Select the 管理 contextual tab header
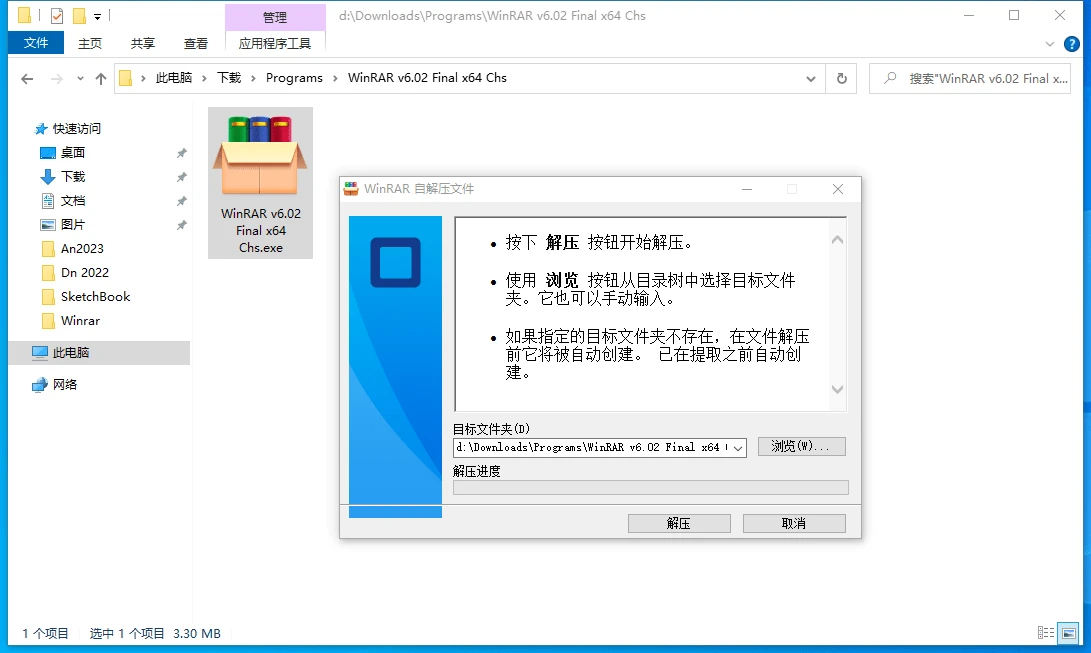The width and height of the screenshot is (1091, 653). [x=275, y=17]
